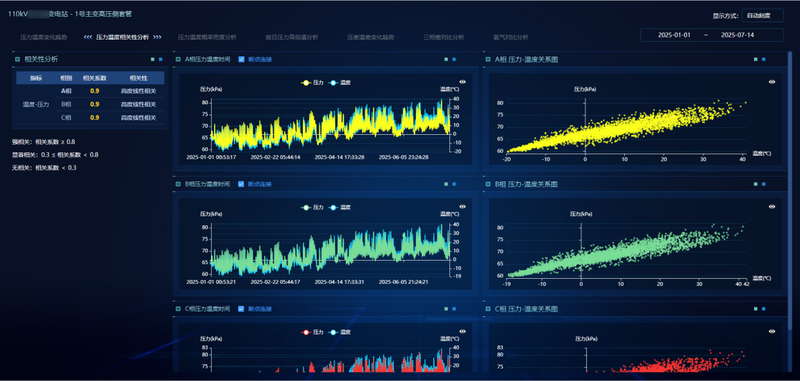Image resolution: width=800 pixels, height=381 pixels.
Task: Toggle cyan 温度 legend in A相 chart
Action: point(340,83)
